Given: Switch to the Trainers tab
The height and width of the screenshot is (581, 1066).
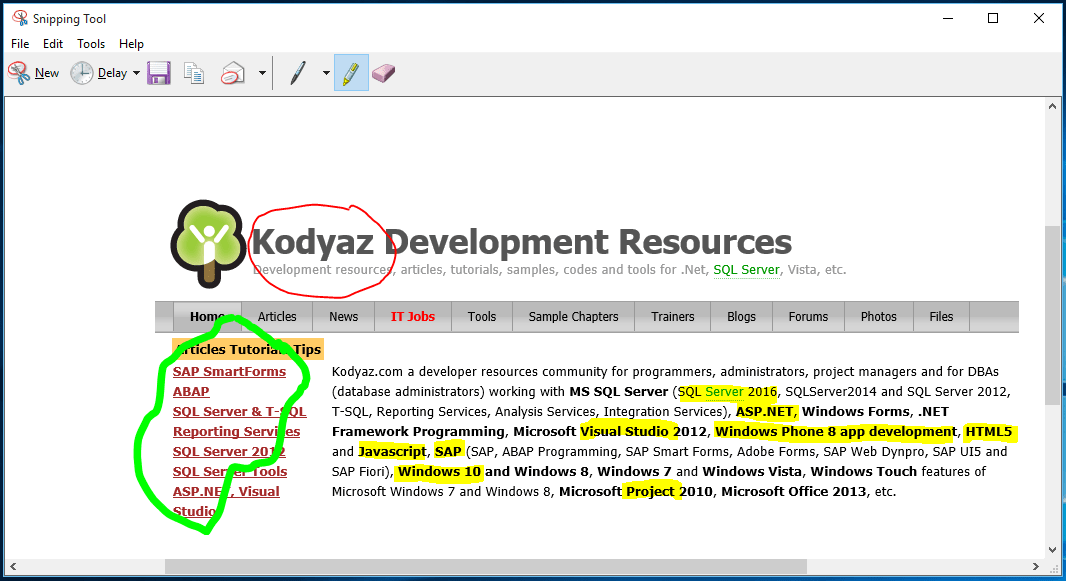Looking at the screenshot, I should pos(673,317).
